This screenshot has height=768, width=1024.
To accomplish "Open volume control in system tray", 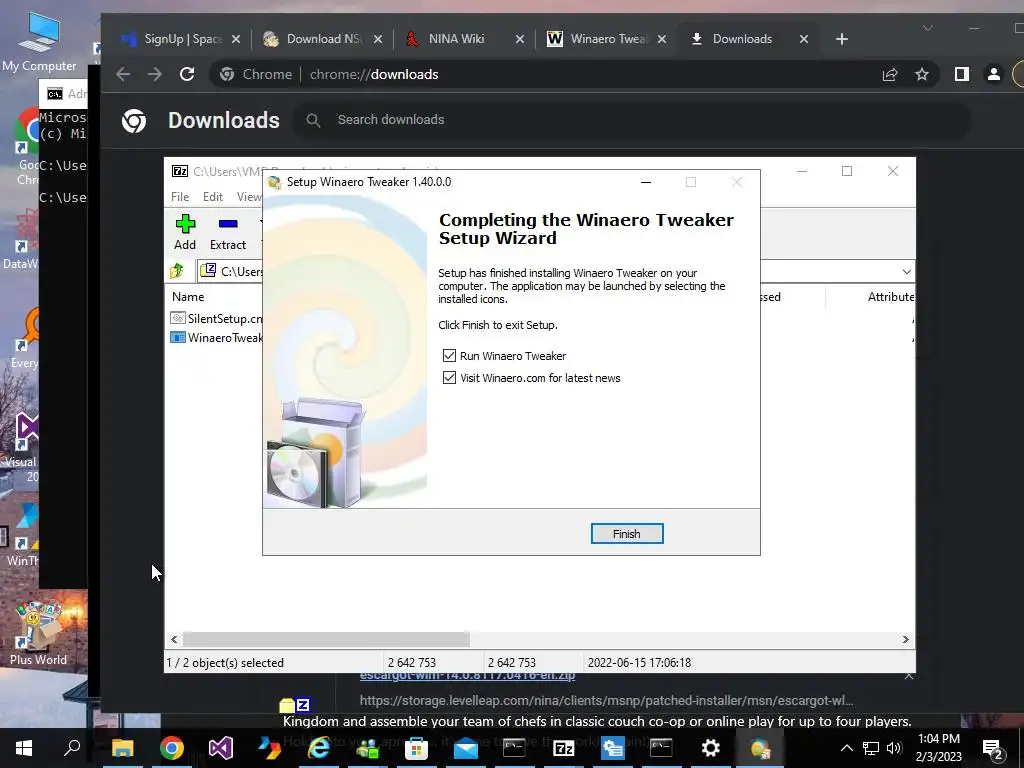I will [x=895, y=748].
